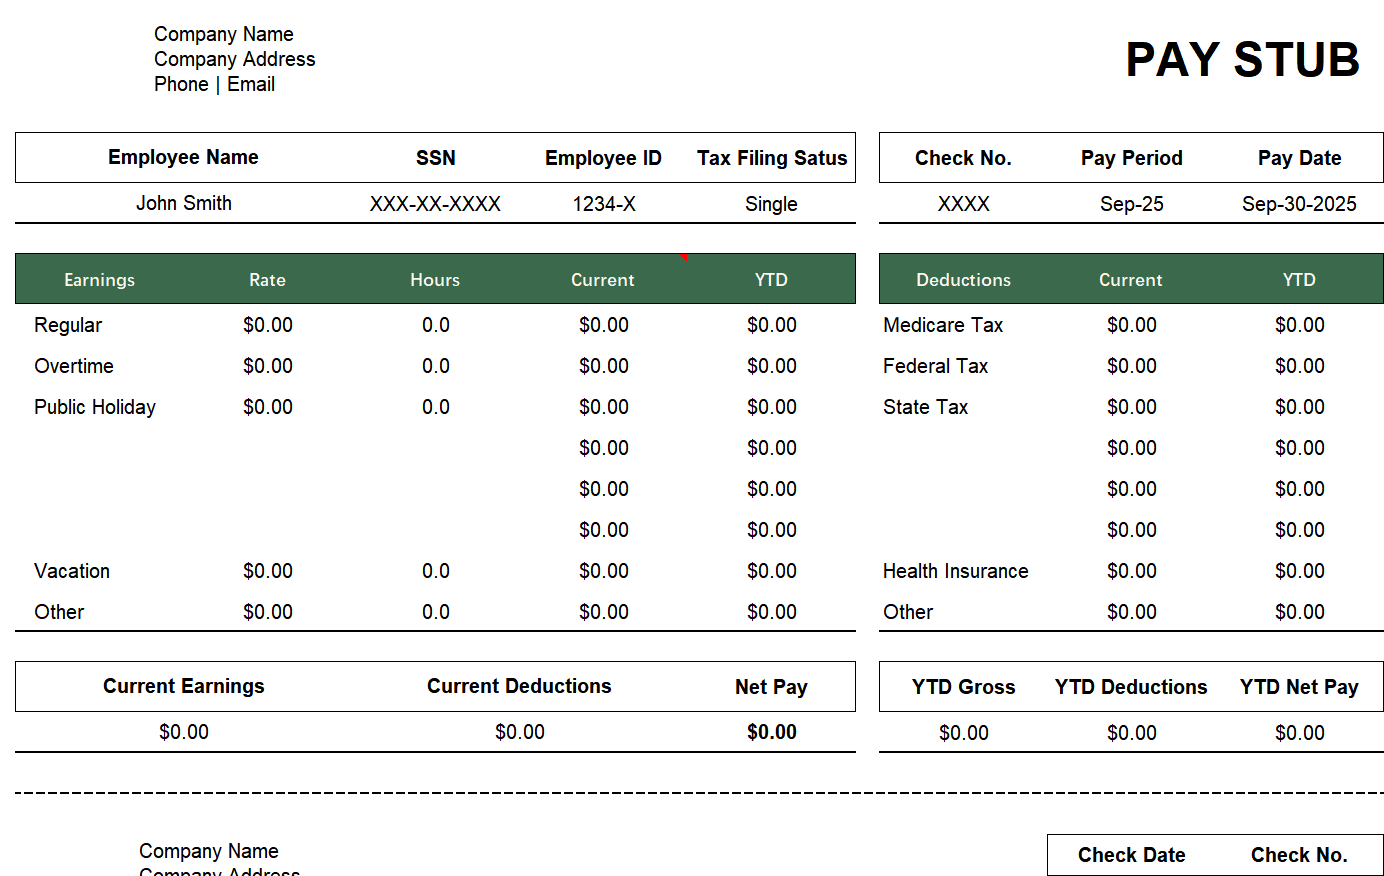Select the PAY STUB title

[x=1242, y=60]
